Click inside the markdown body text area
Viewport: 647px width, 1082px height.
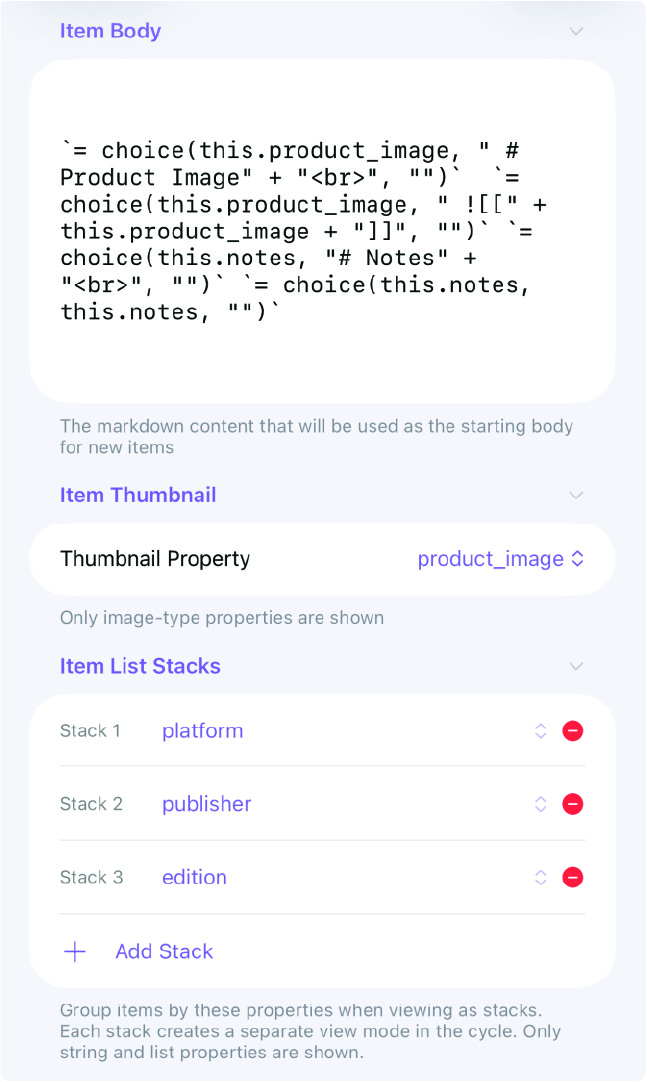click(323, 230)
